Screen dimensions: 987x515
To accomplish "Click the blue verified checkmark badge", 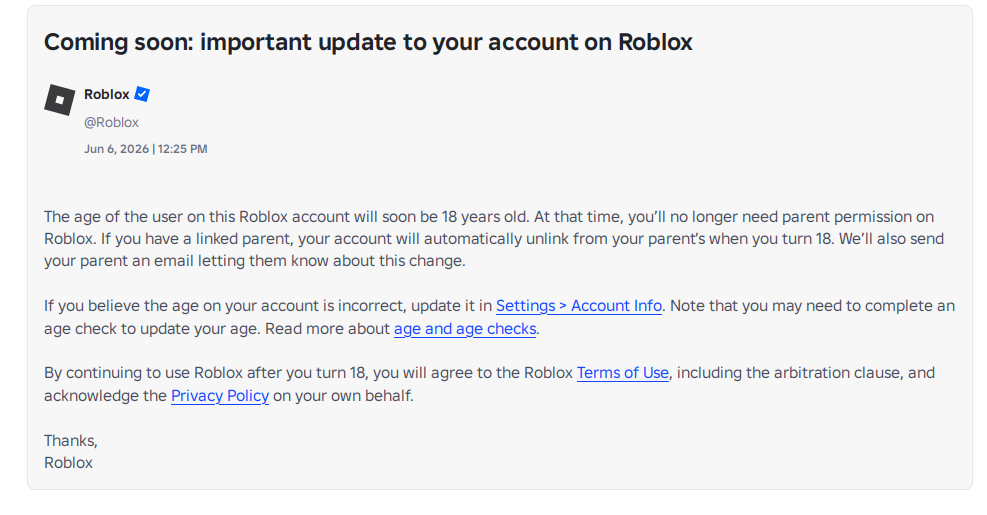I will pyautogui.click(x=142, y=94).
